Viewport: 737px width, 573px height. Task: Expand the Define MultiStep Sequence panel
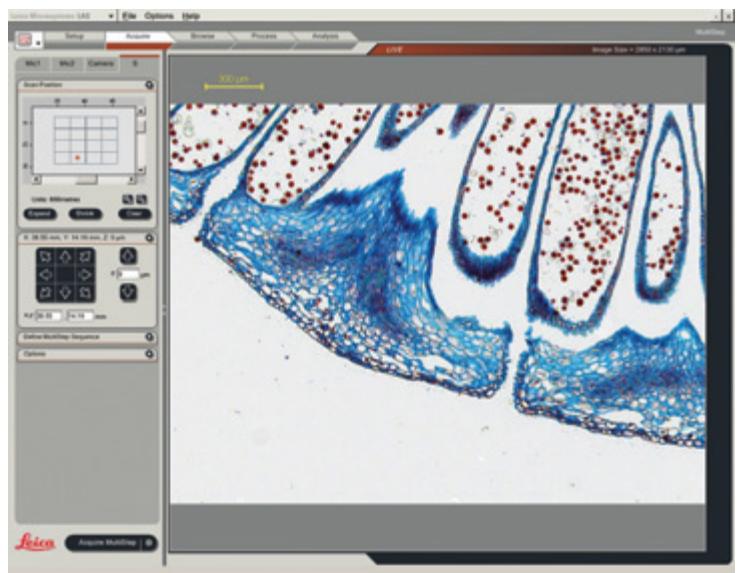coord(149,337)
